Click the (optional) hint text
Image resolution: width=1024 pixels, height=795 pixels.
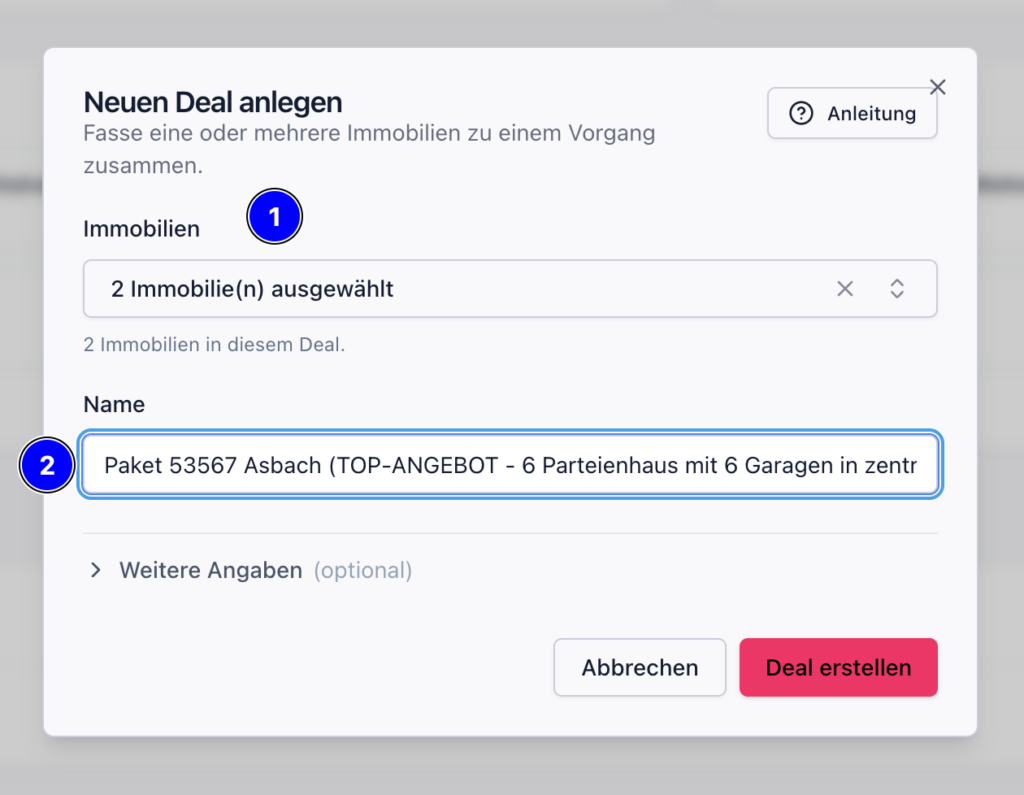click(x=363, y=570)
